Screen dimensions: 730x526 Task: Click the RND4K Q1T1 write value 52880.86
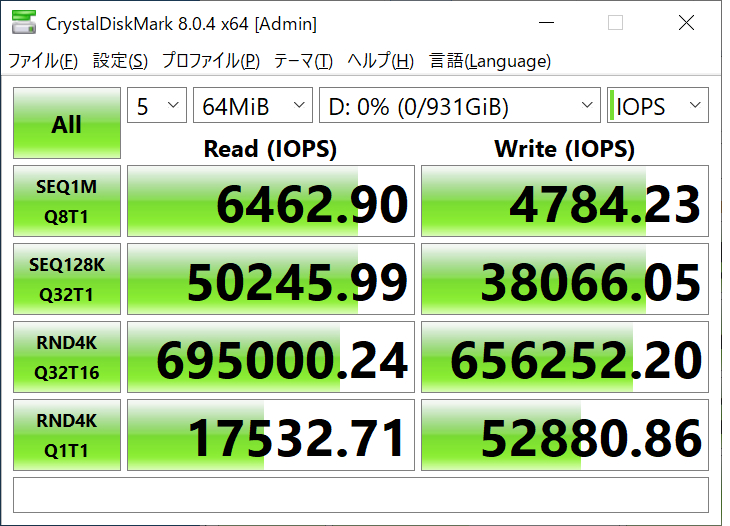565,435
